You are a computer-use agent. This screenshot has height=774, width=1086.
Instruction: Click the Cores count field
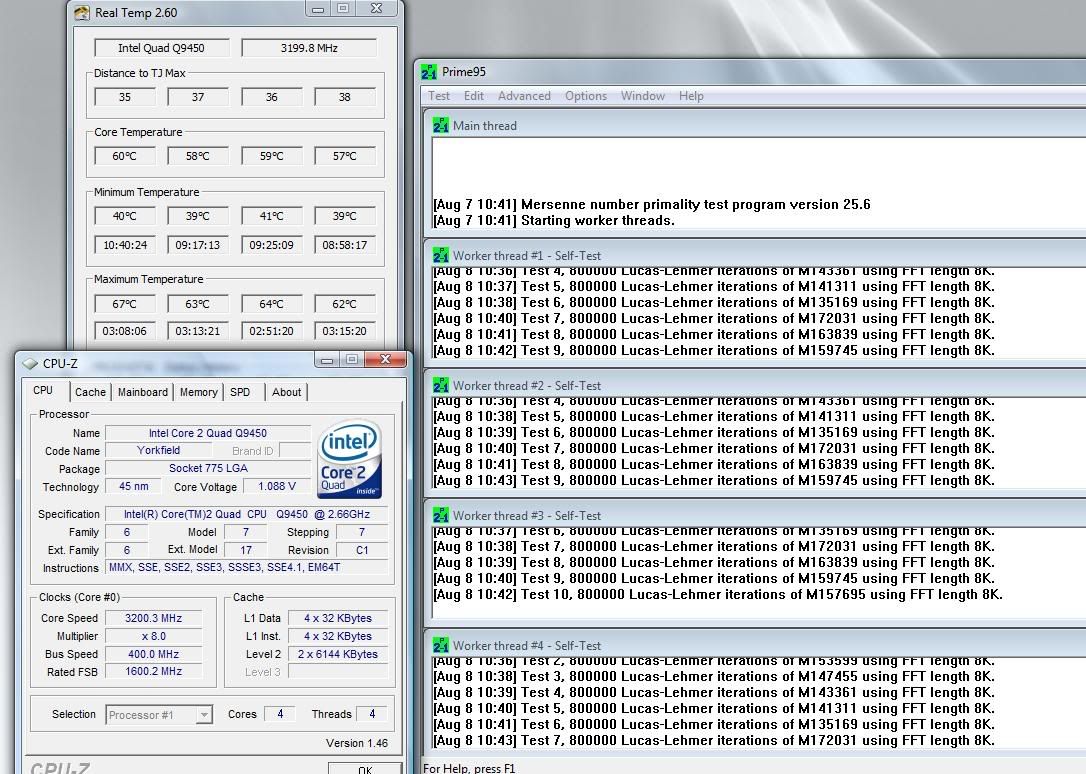[280, 714]
